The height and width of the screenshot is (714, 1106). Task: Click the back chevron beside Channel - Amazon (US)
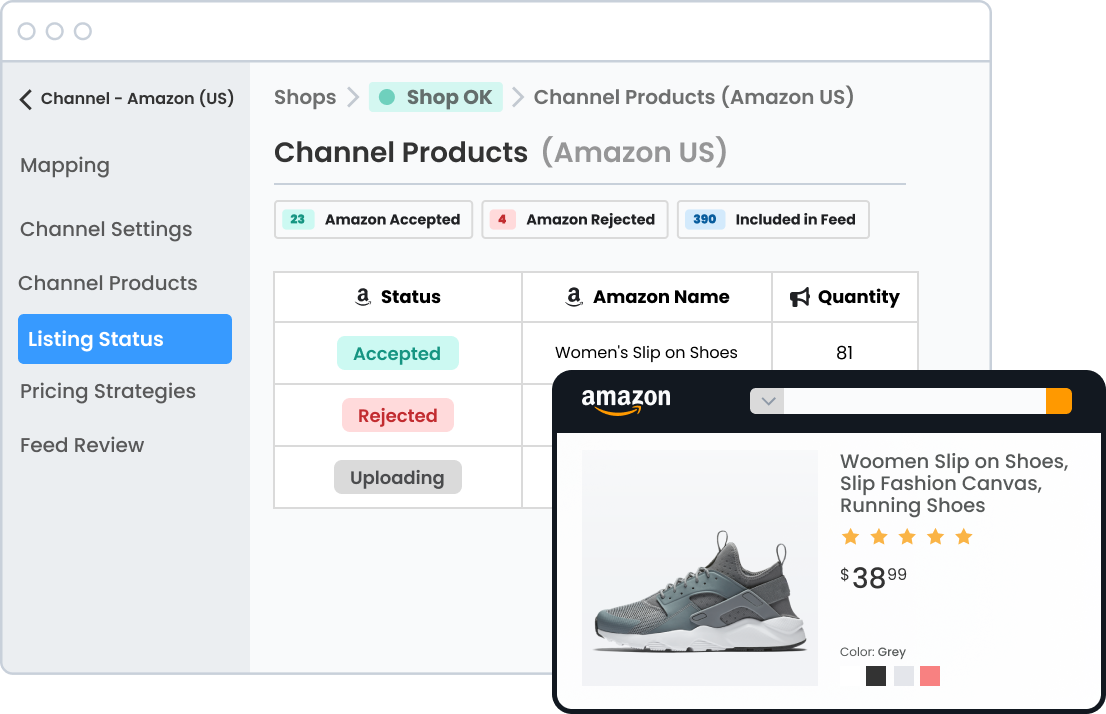(x=24, y=98)
